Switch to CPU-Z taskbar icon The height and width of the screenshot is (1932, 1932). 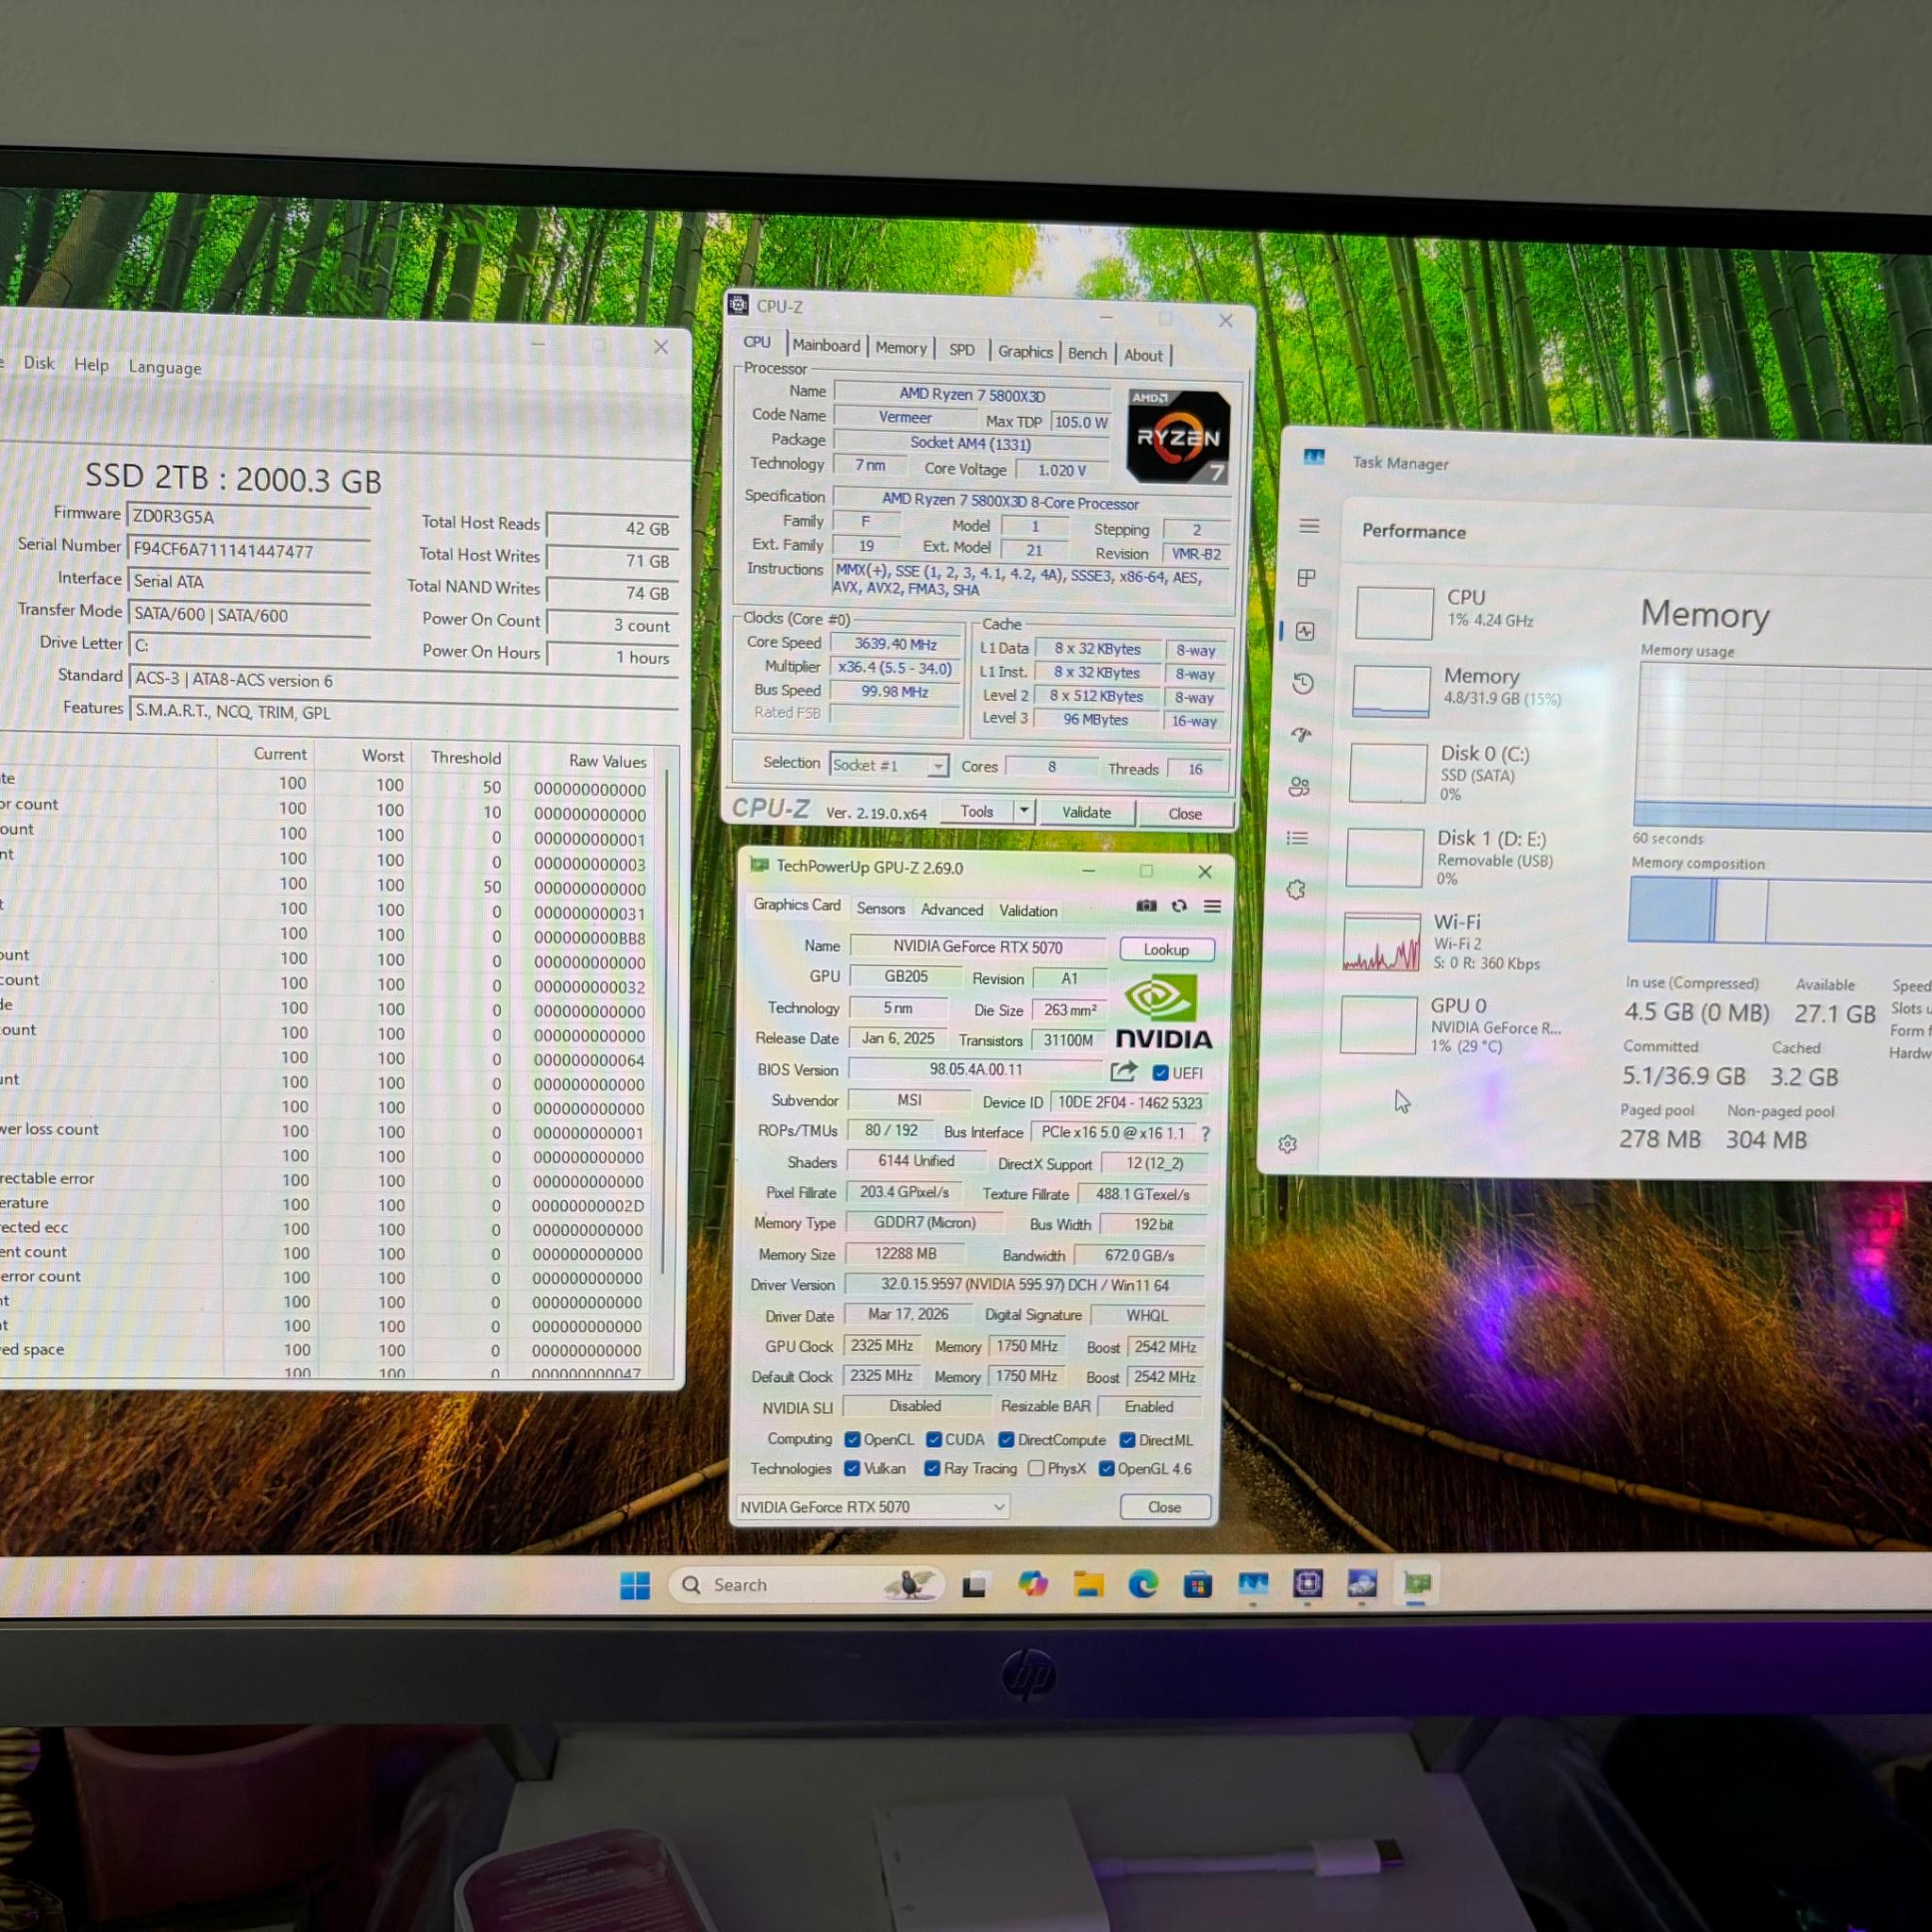click(1308, 1583)
